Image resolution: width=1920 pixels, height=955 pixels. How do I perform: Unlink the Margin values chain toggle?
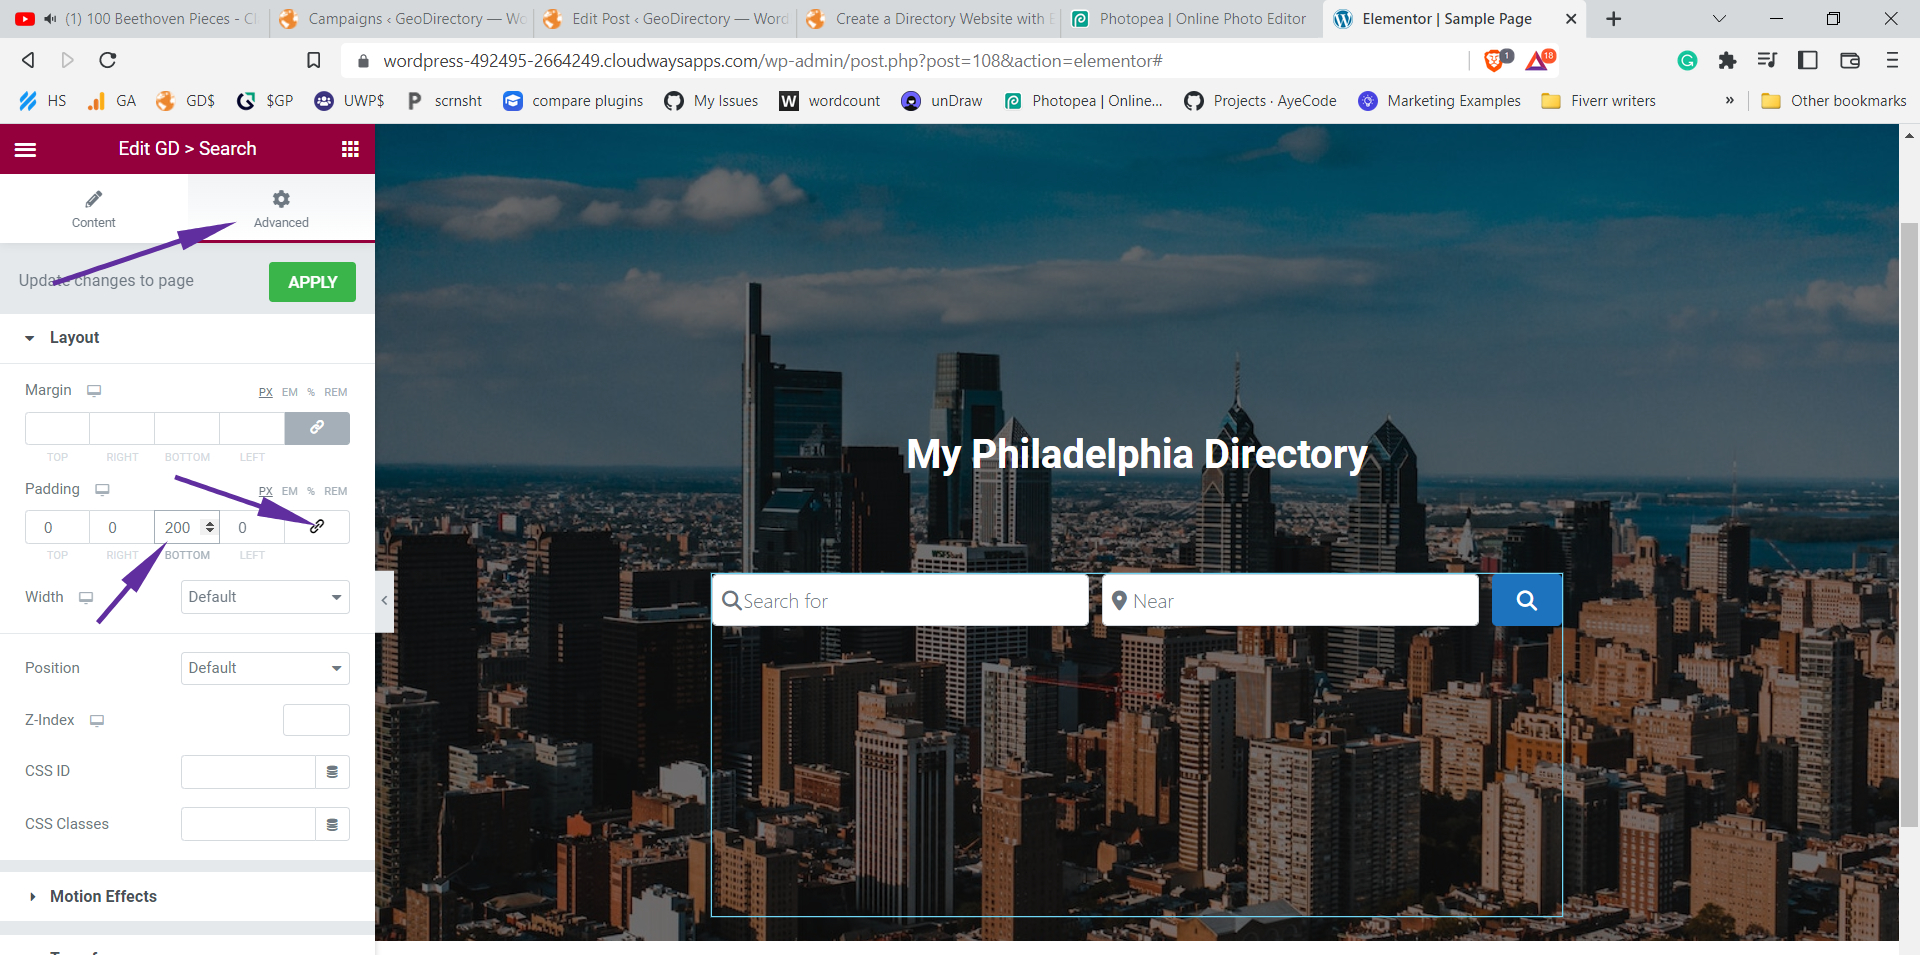pos(317,428)
